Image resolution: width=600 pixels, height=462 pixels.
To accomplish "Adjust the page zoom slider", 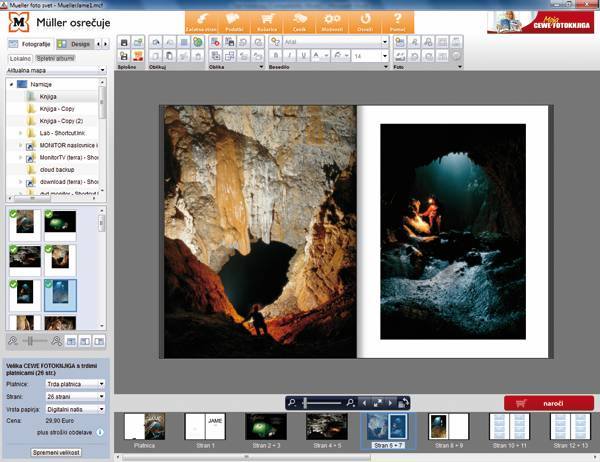I will (x=321, y=403).
